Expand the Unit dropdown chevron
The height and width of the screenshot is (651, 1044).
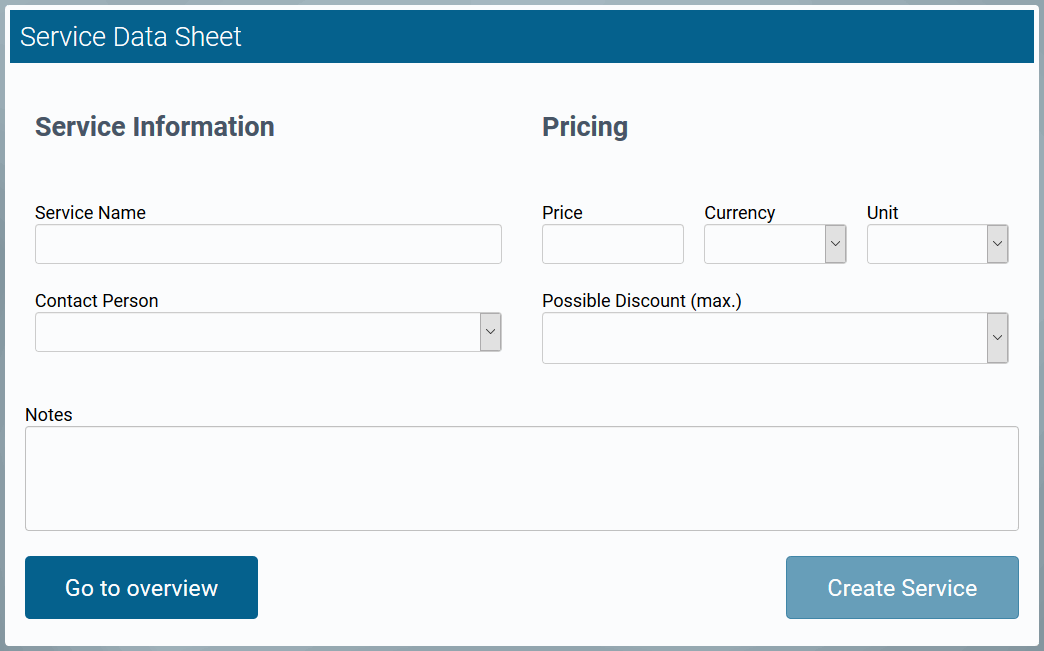tap(997, 244)
